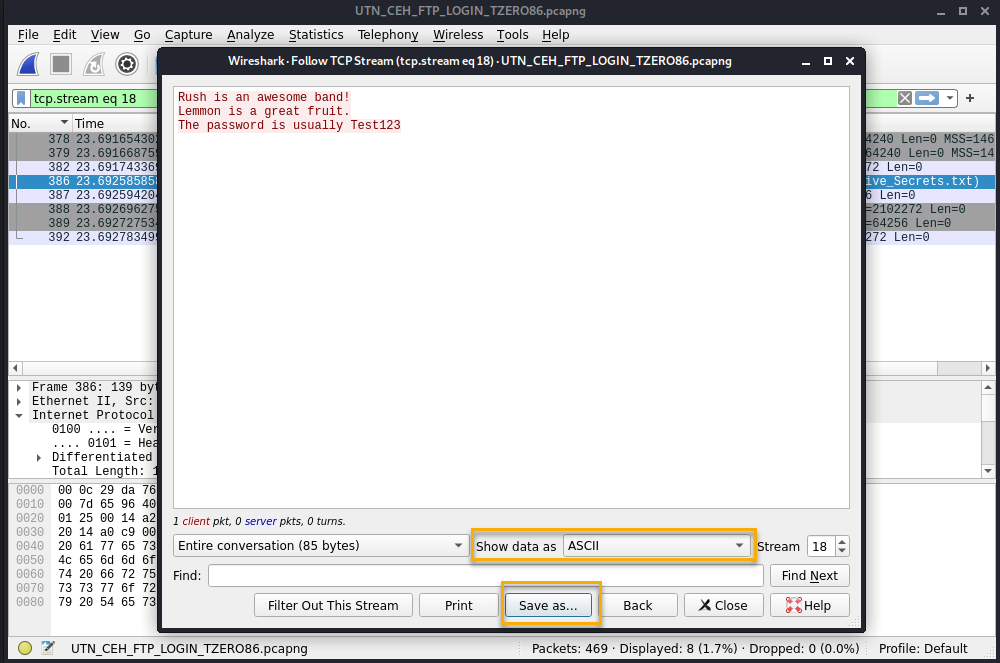Expand the Frame 386 tree item
Image resolution: width=1000 pixels, height=663 pixels.
pos(19,388)
